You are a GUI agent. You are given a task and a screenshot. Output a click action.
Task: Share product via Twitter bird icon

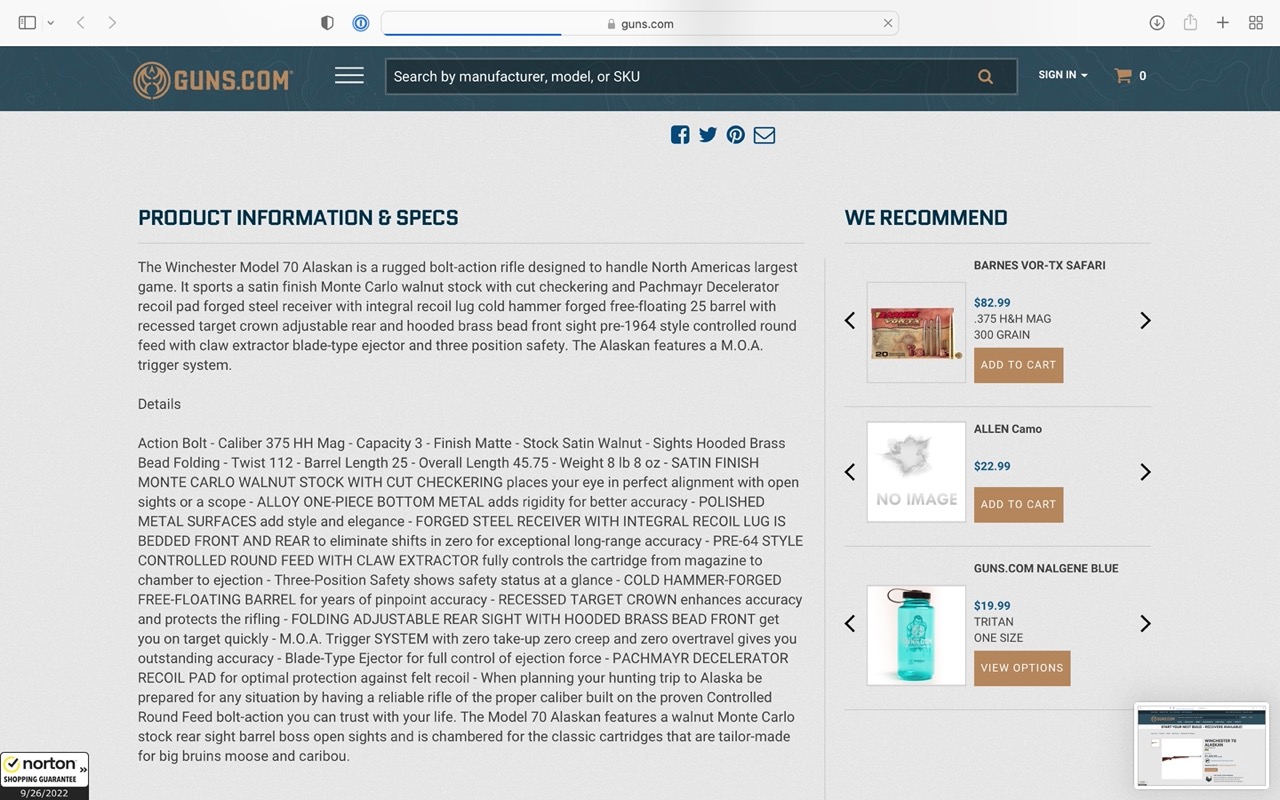tap(708, 135)
